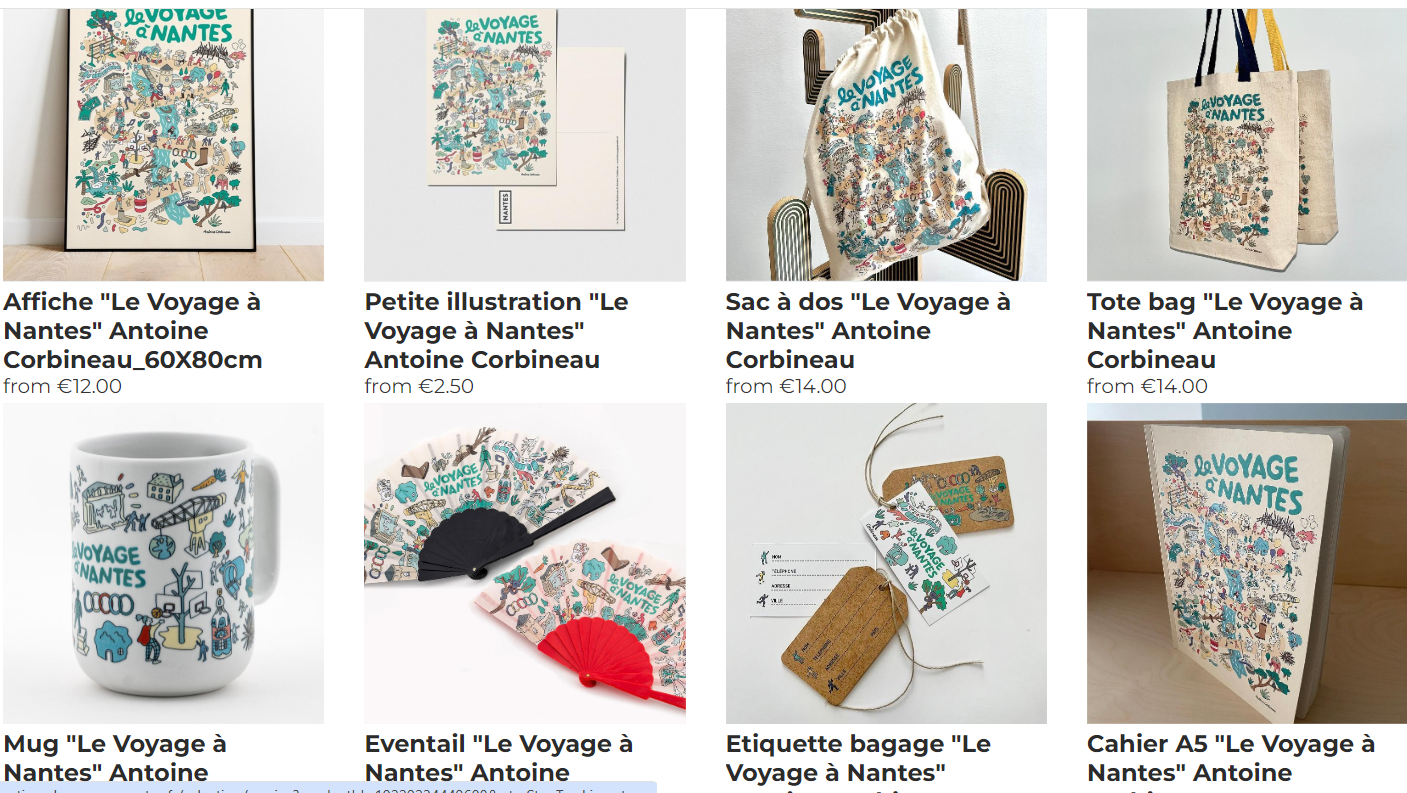This screenshot has height=793, width=1407.
Task: Click the Tote bag product title
Action: click(1225, 331)
